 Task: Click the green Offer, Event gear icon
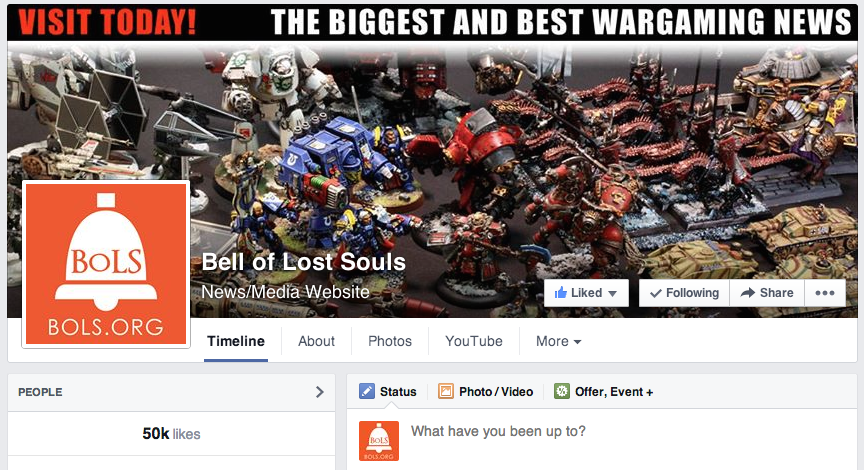561,392
